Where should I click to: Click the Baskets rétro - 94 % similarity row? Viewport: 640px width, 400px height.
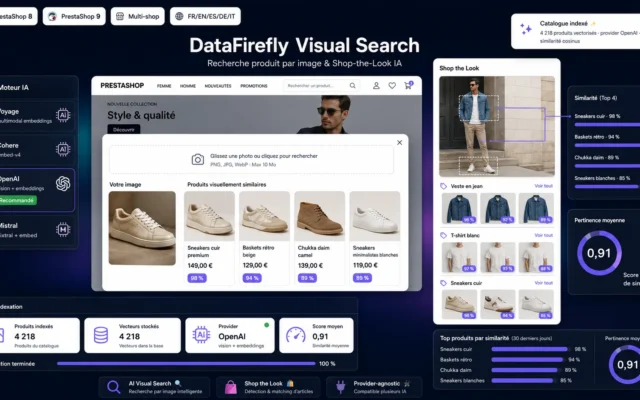pos(607,141)
